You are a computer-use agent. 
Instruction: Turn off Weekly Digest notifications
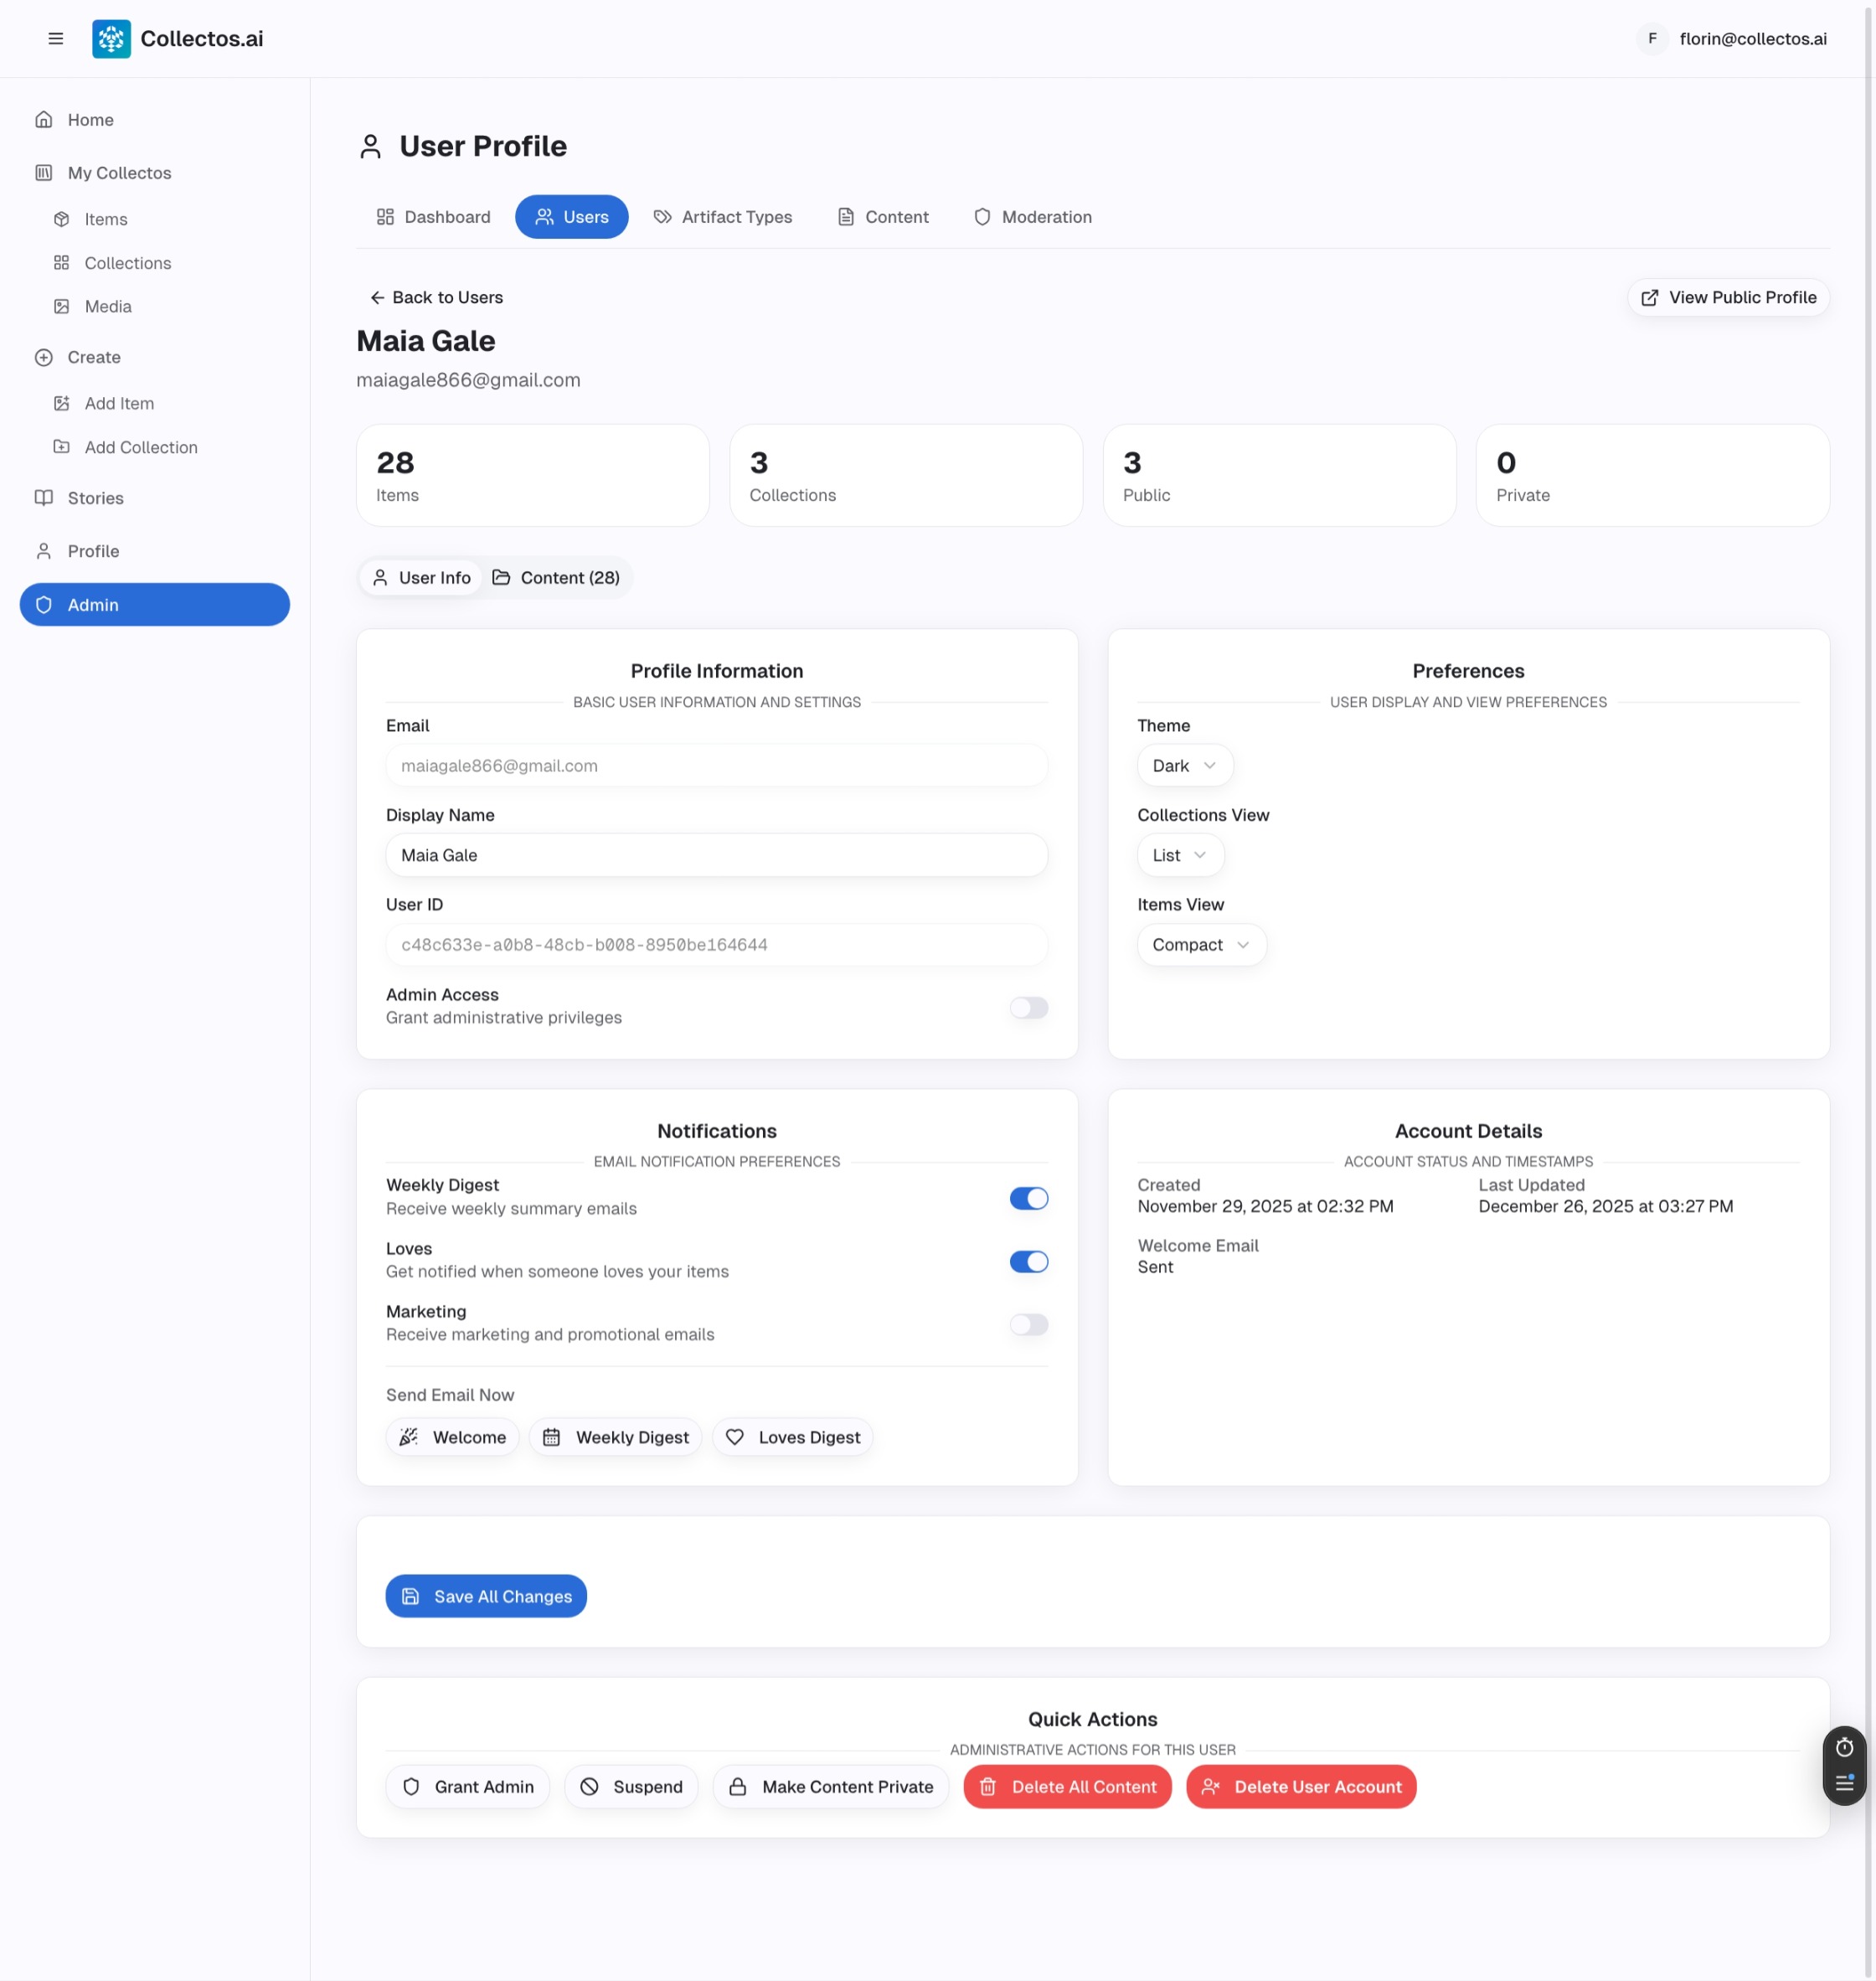tap(1028, 1198)
